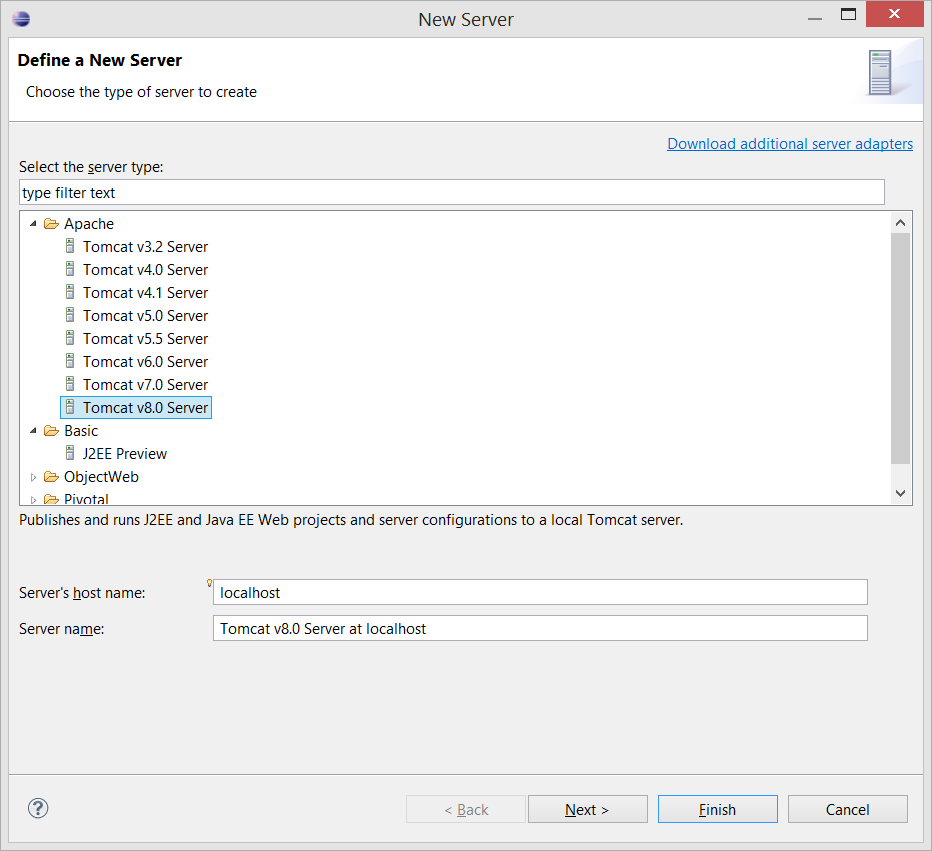Click the Finish button
The height and width of the screenshot is (851, 932).
point(717,809)
